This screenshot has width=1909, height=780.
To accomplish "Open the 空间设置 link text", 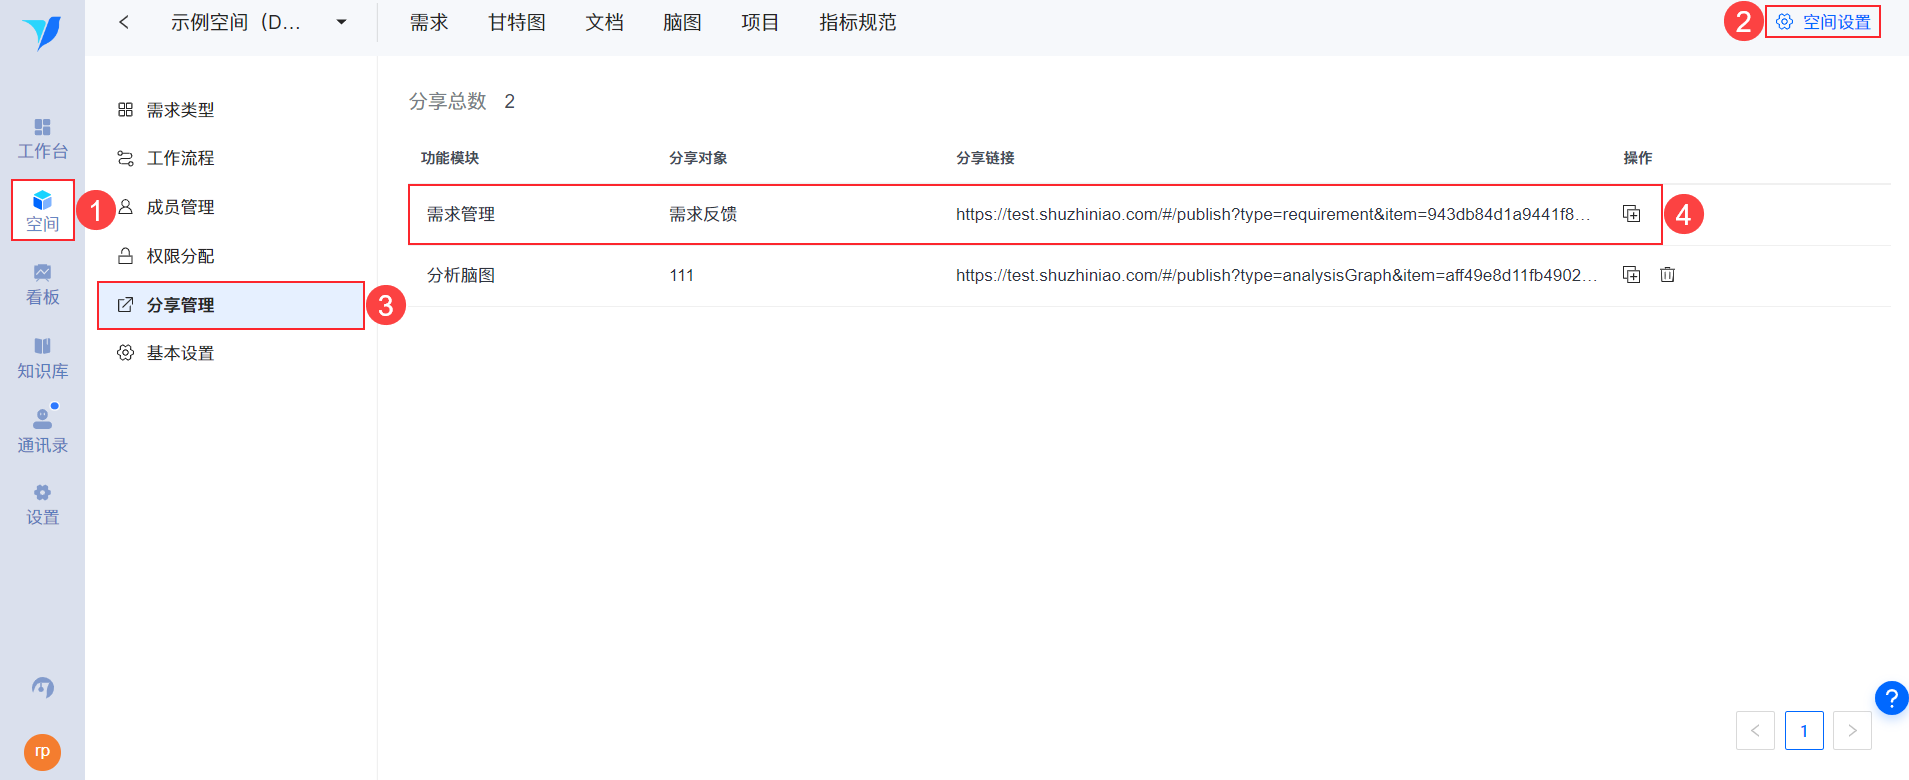I will pyautogui.click(x=1837, y=22).
